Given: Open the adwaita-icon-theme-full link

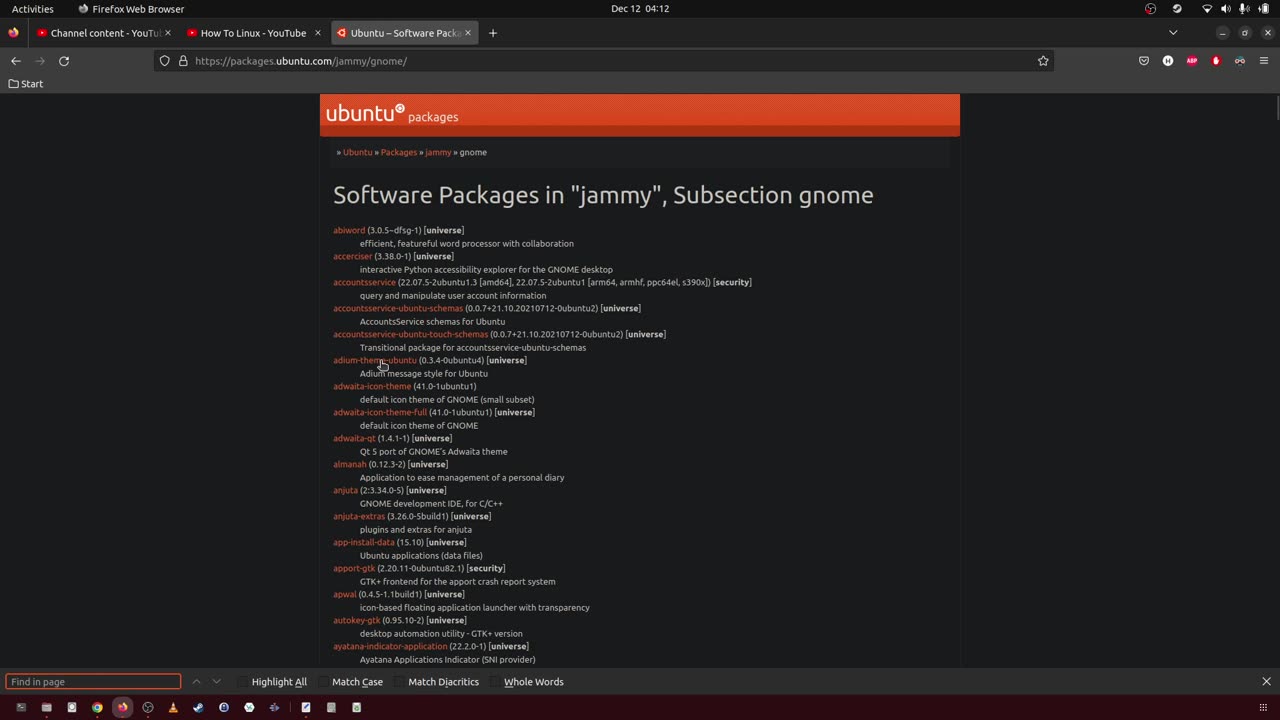Looking at the screenshot, I should [x=380, y=412].
